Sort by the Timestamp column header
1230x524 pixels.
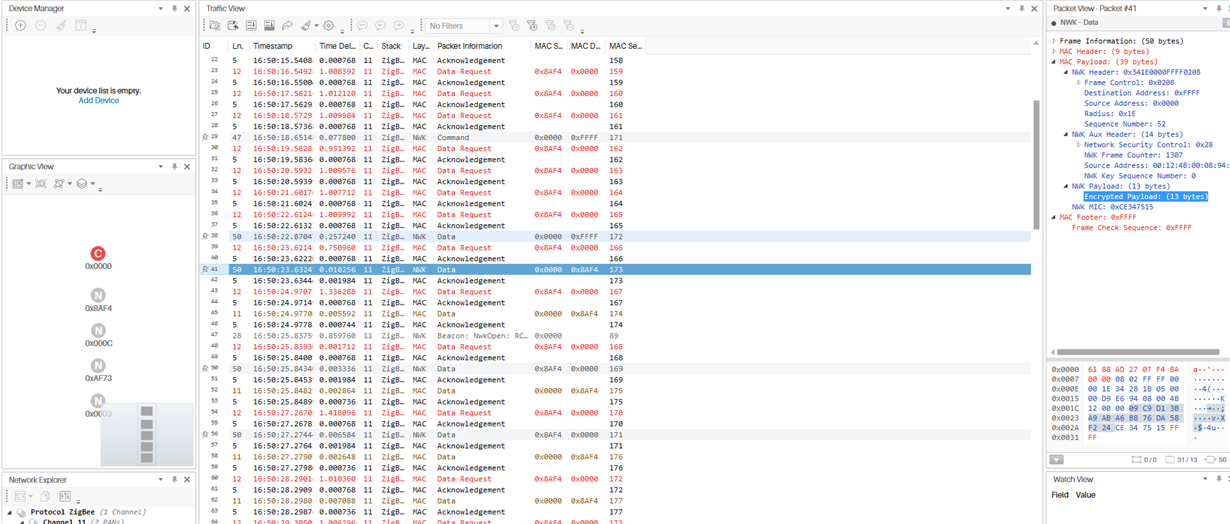283,46
